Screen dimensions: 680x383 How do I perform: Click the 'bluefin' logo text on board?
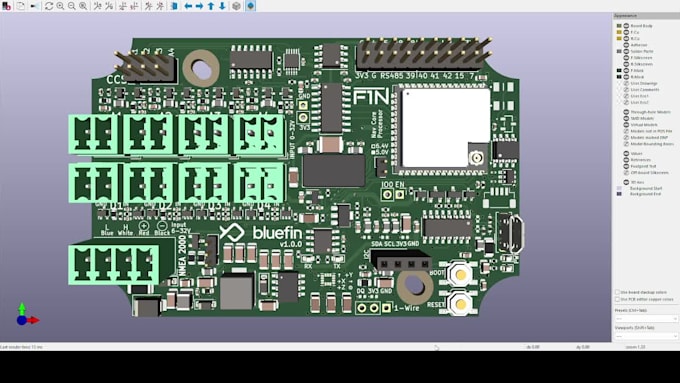(x=277, y=232)
